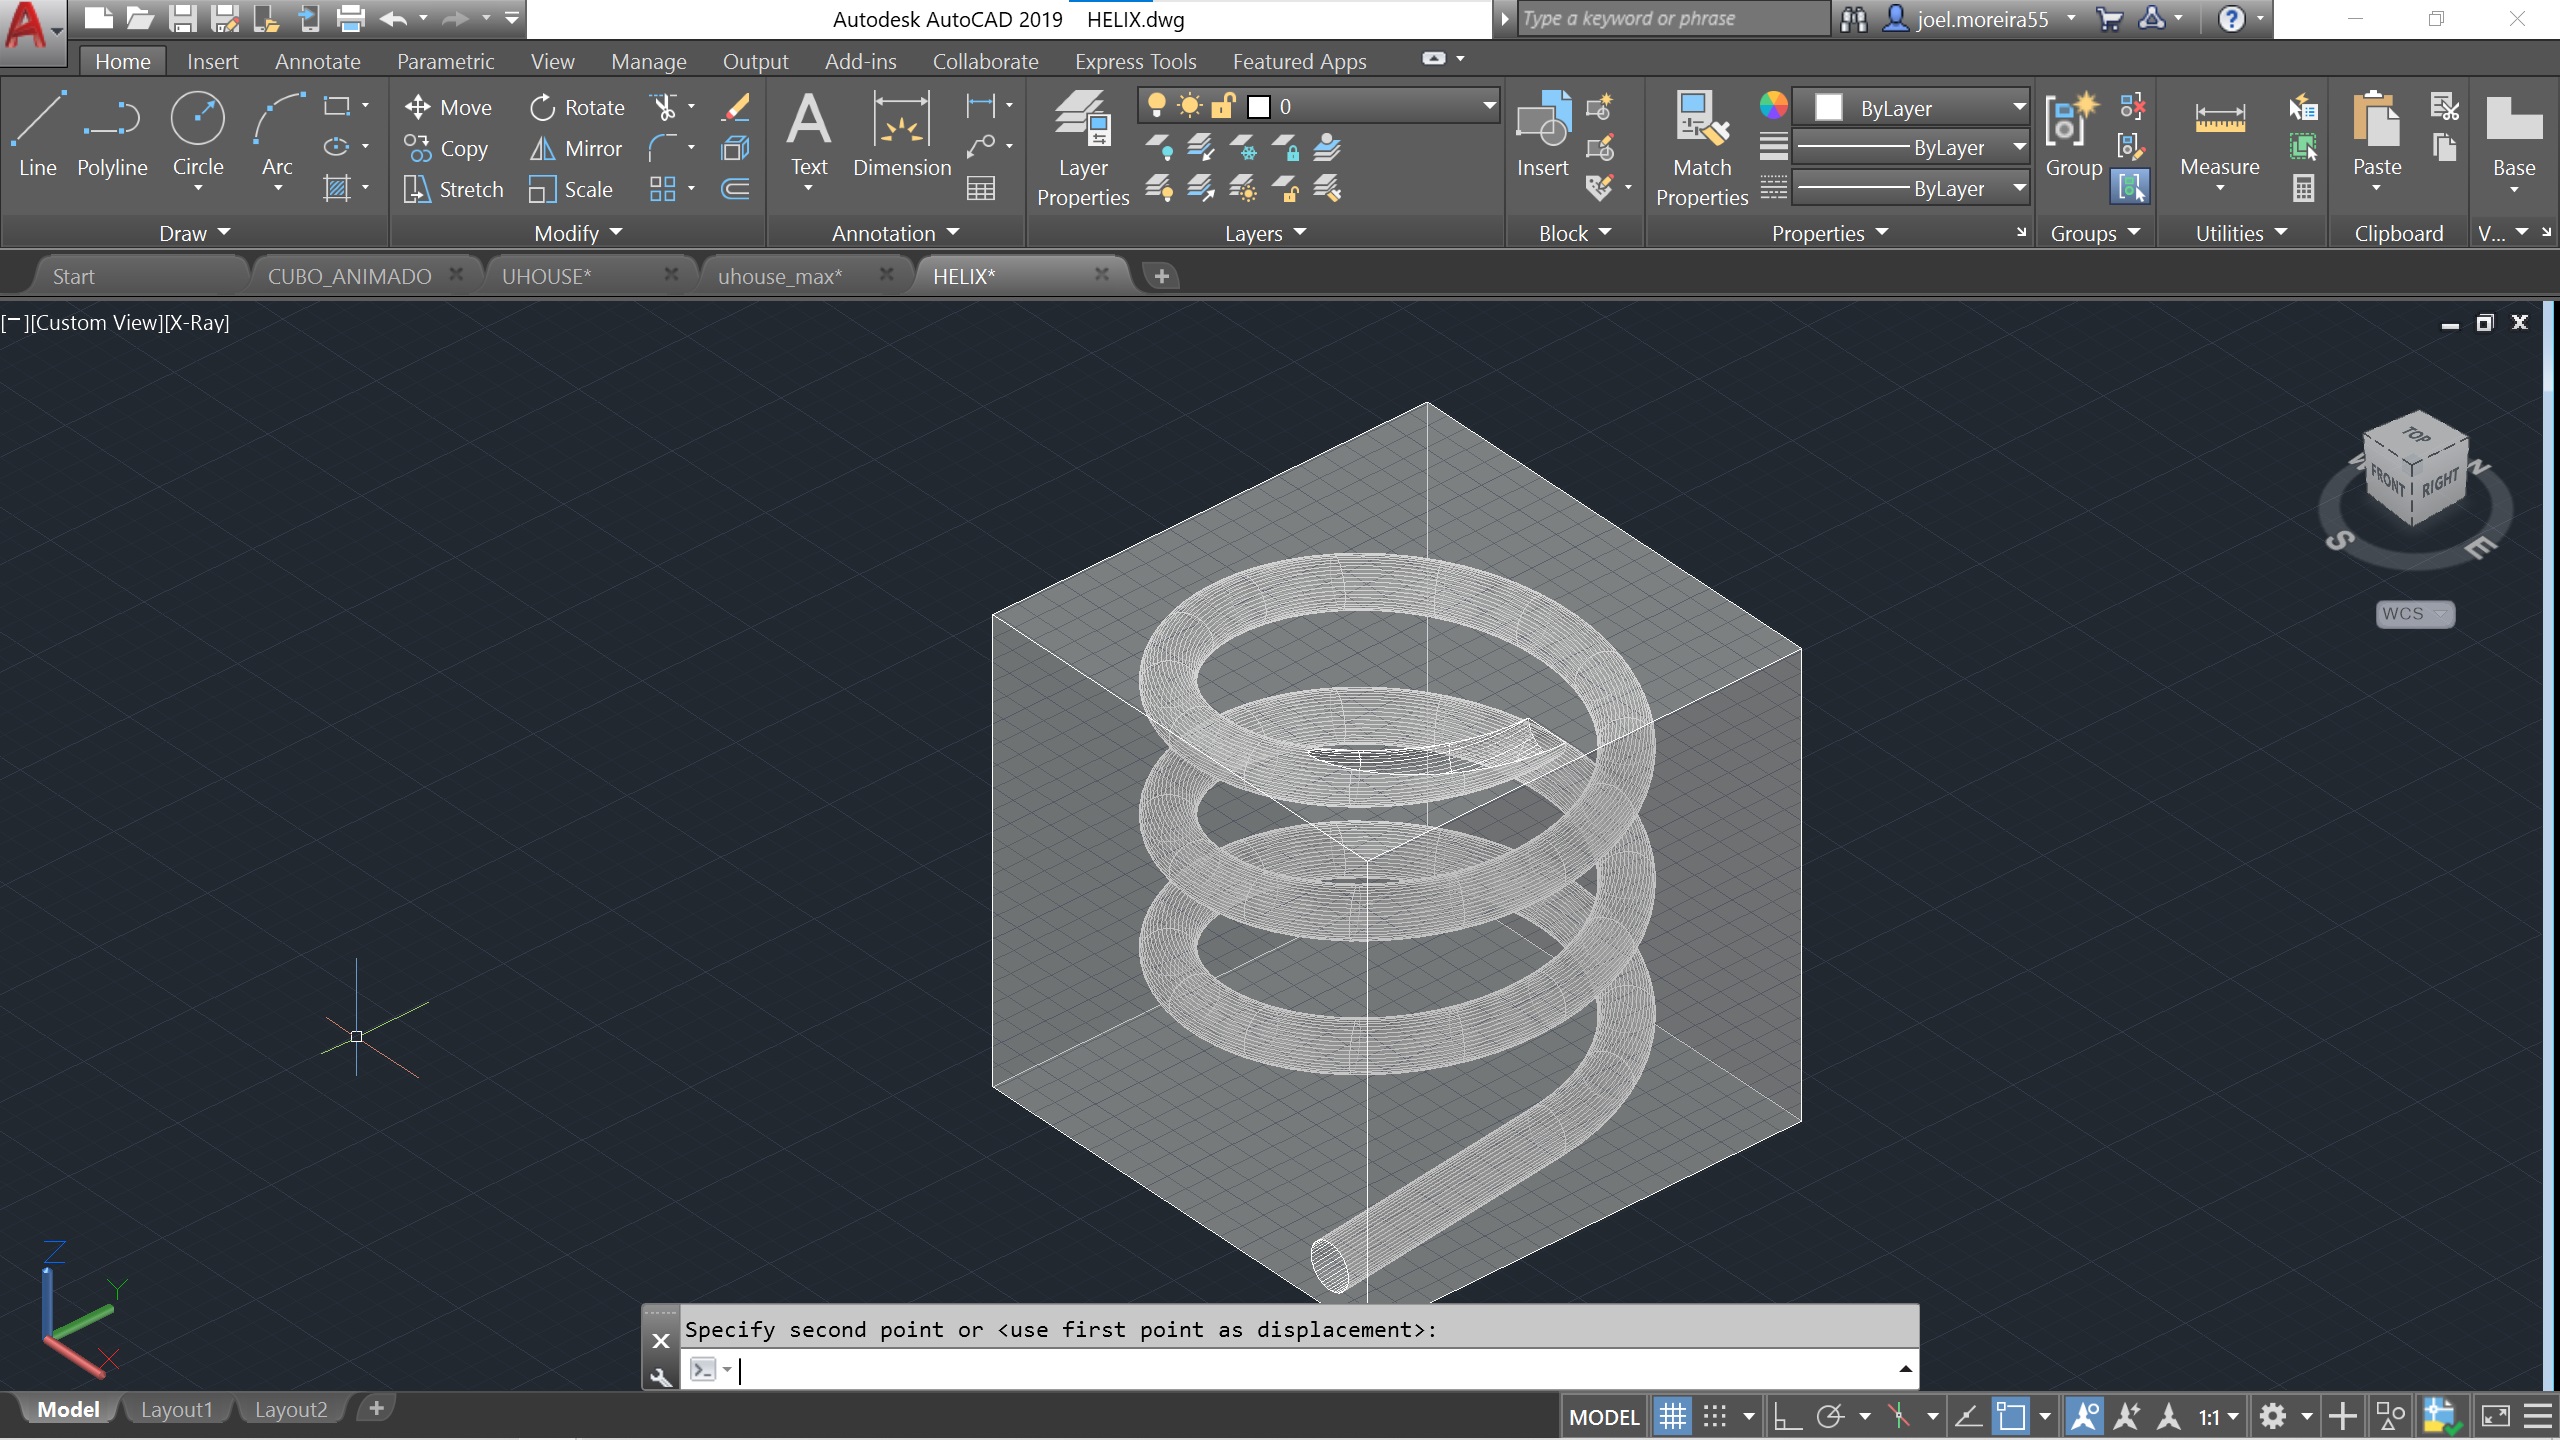Open the ByLayer object color dropdown

pos(2019,107)
